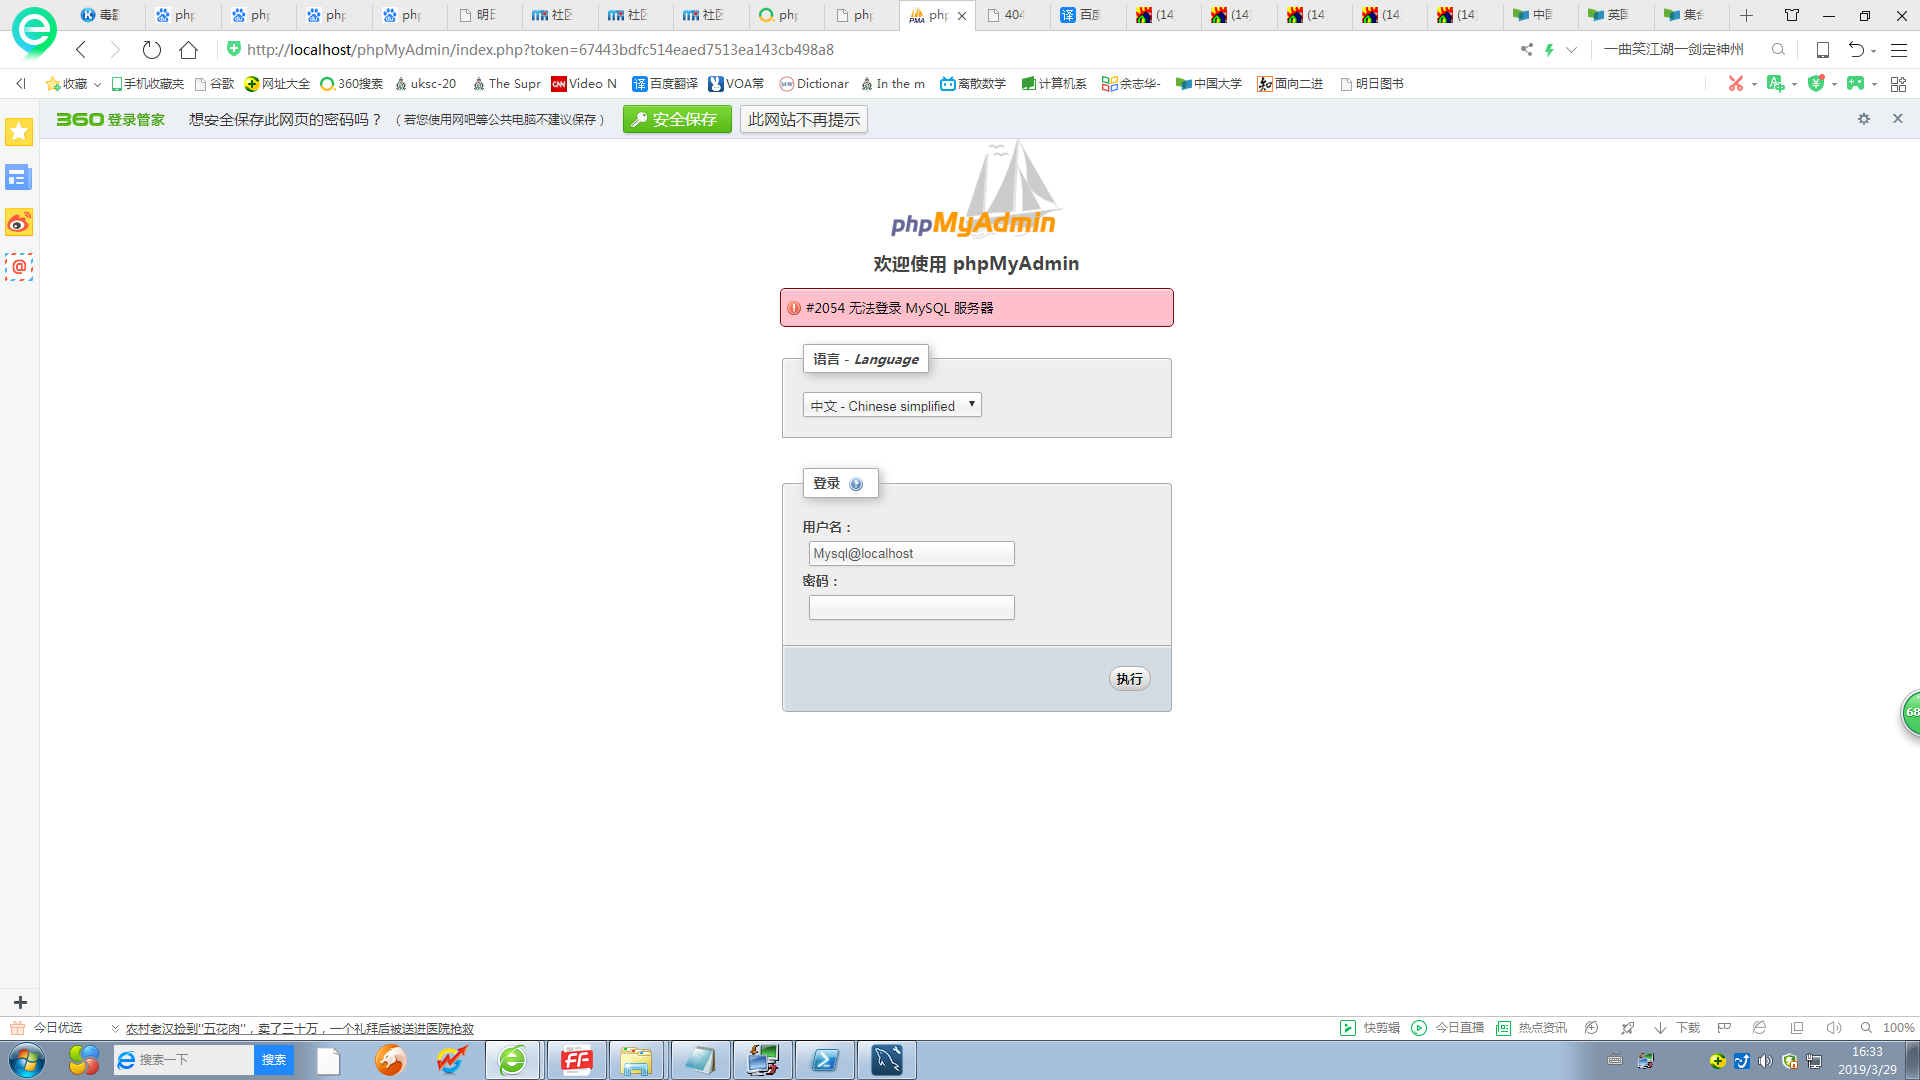Click the phpMyAdmin logo
Screen dimensions: 1920x1080
[x=975, y=190]
